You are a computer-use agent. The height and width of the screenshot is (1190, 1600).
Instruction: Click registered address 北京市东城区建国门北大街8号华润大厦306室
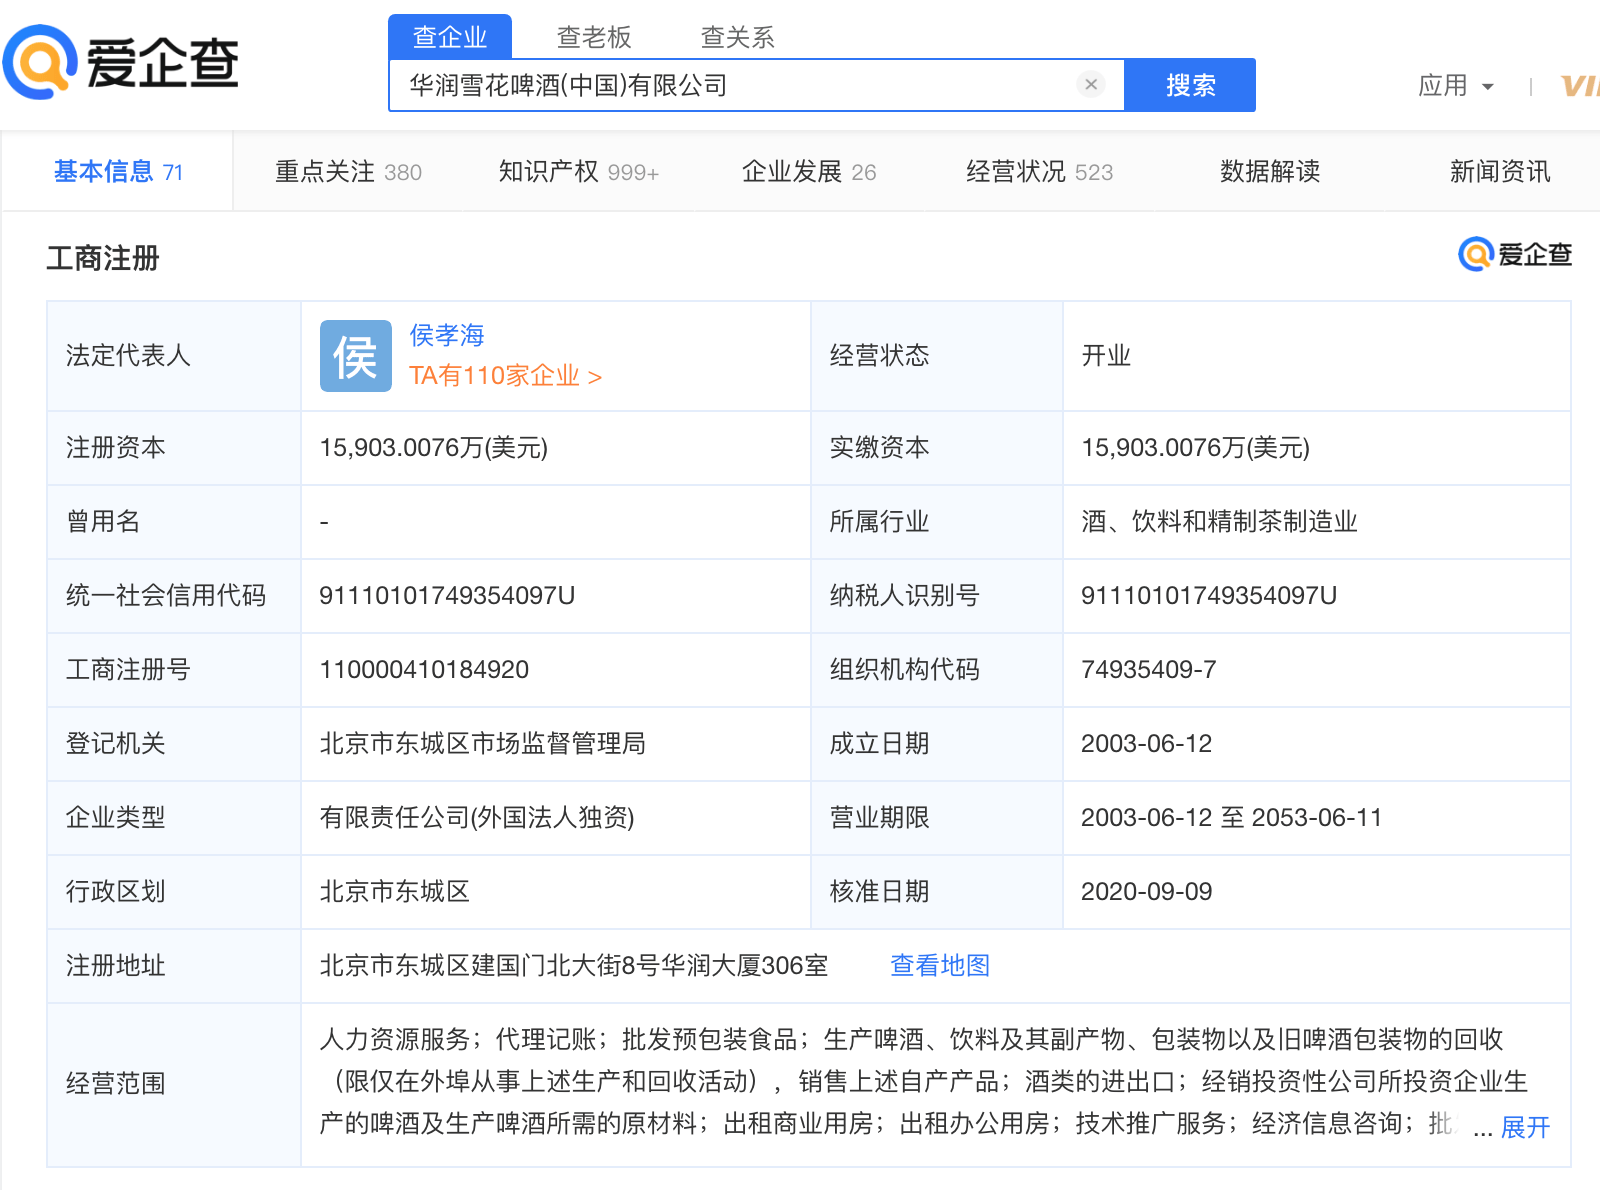click(574, 965)
